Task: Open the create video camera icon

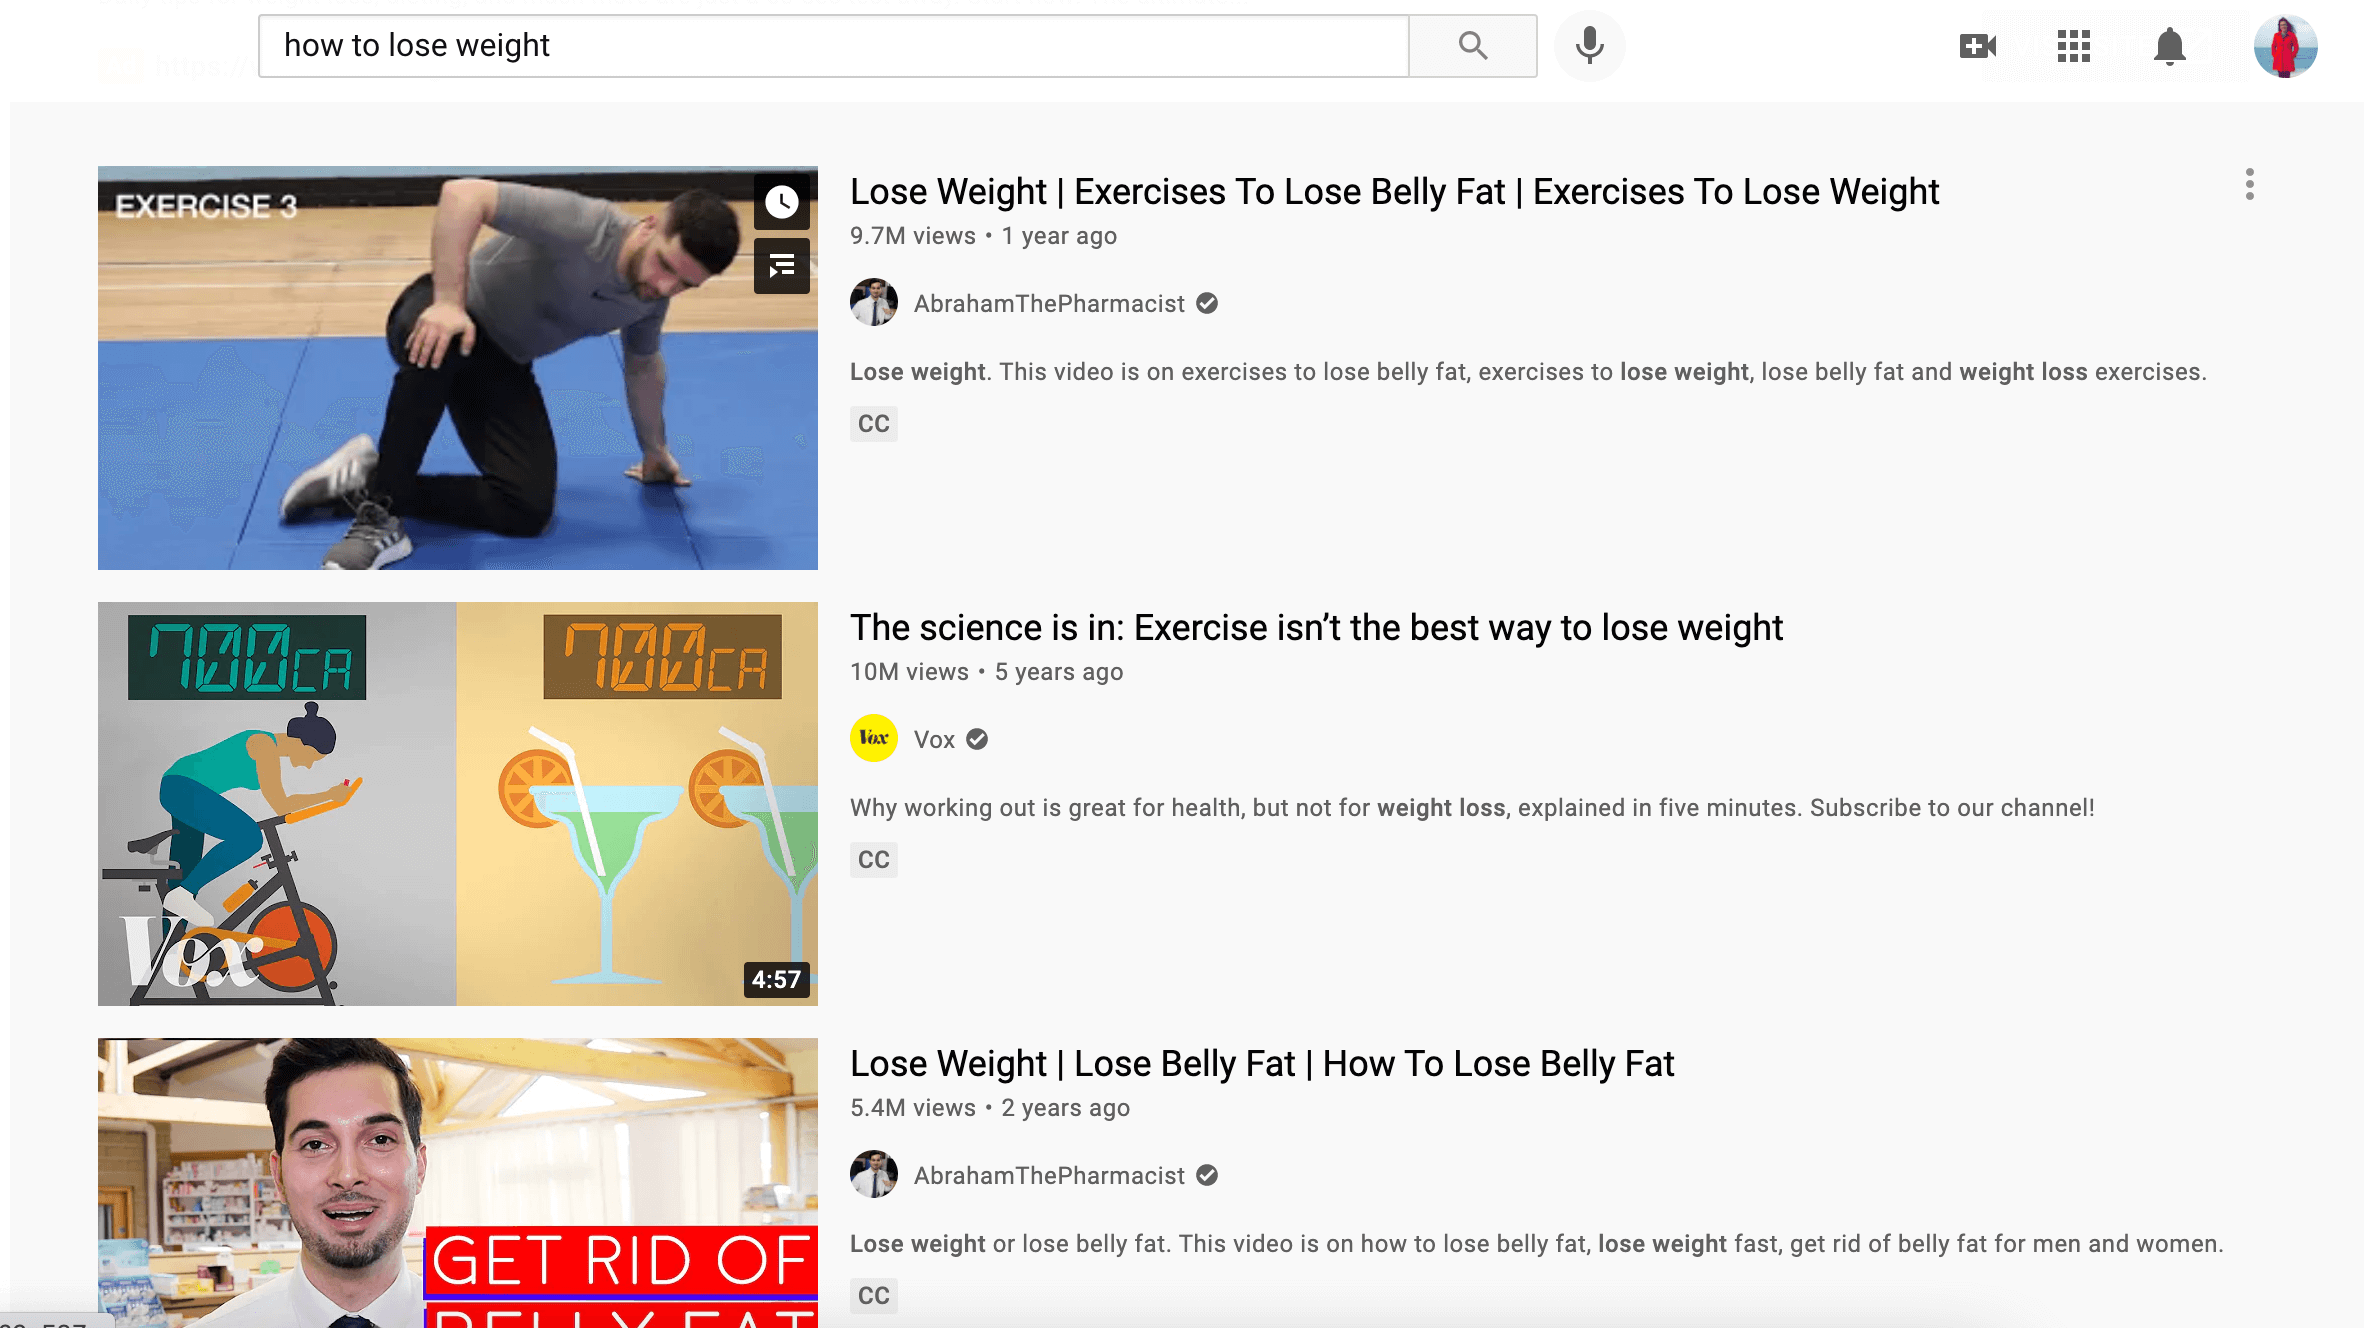Action: [x=1977, y=46]
